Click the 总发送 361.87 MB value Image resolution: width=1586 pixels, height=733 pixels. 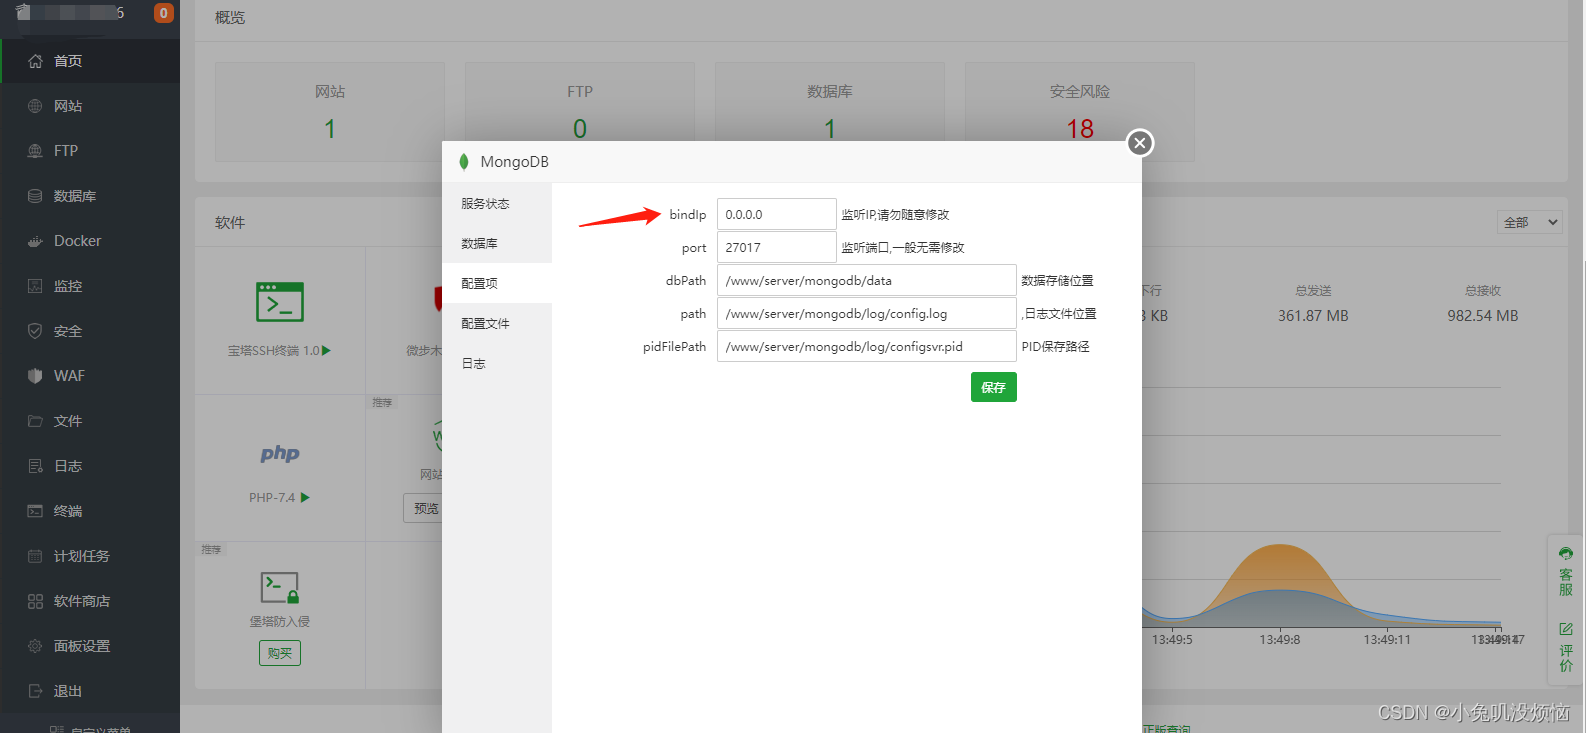click(x=1313, y=316)
